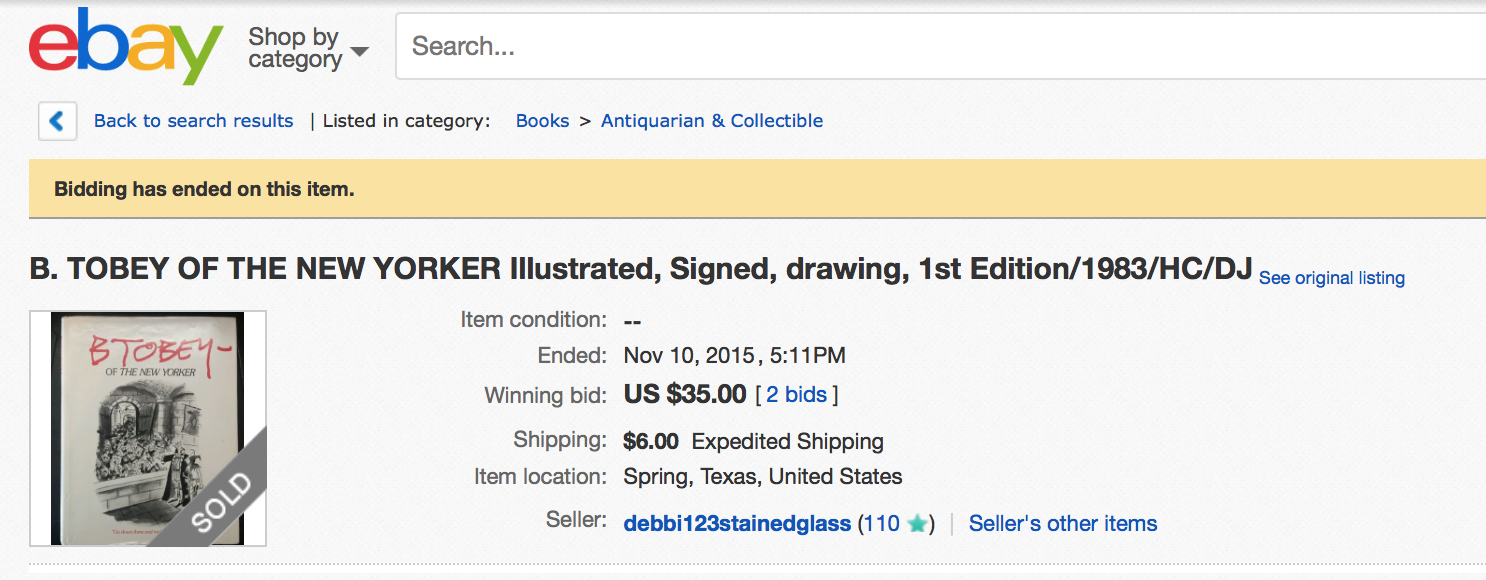1486x580 pixels.
Task: Go back to search results
Action: tap(193, 121)
